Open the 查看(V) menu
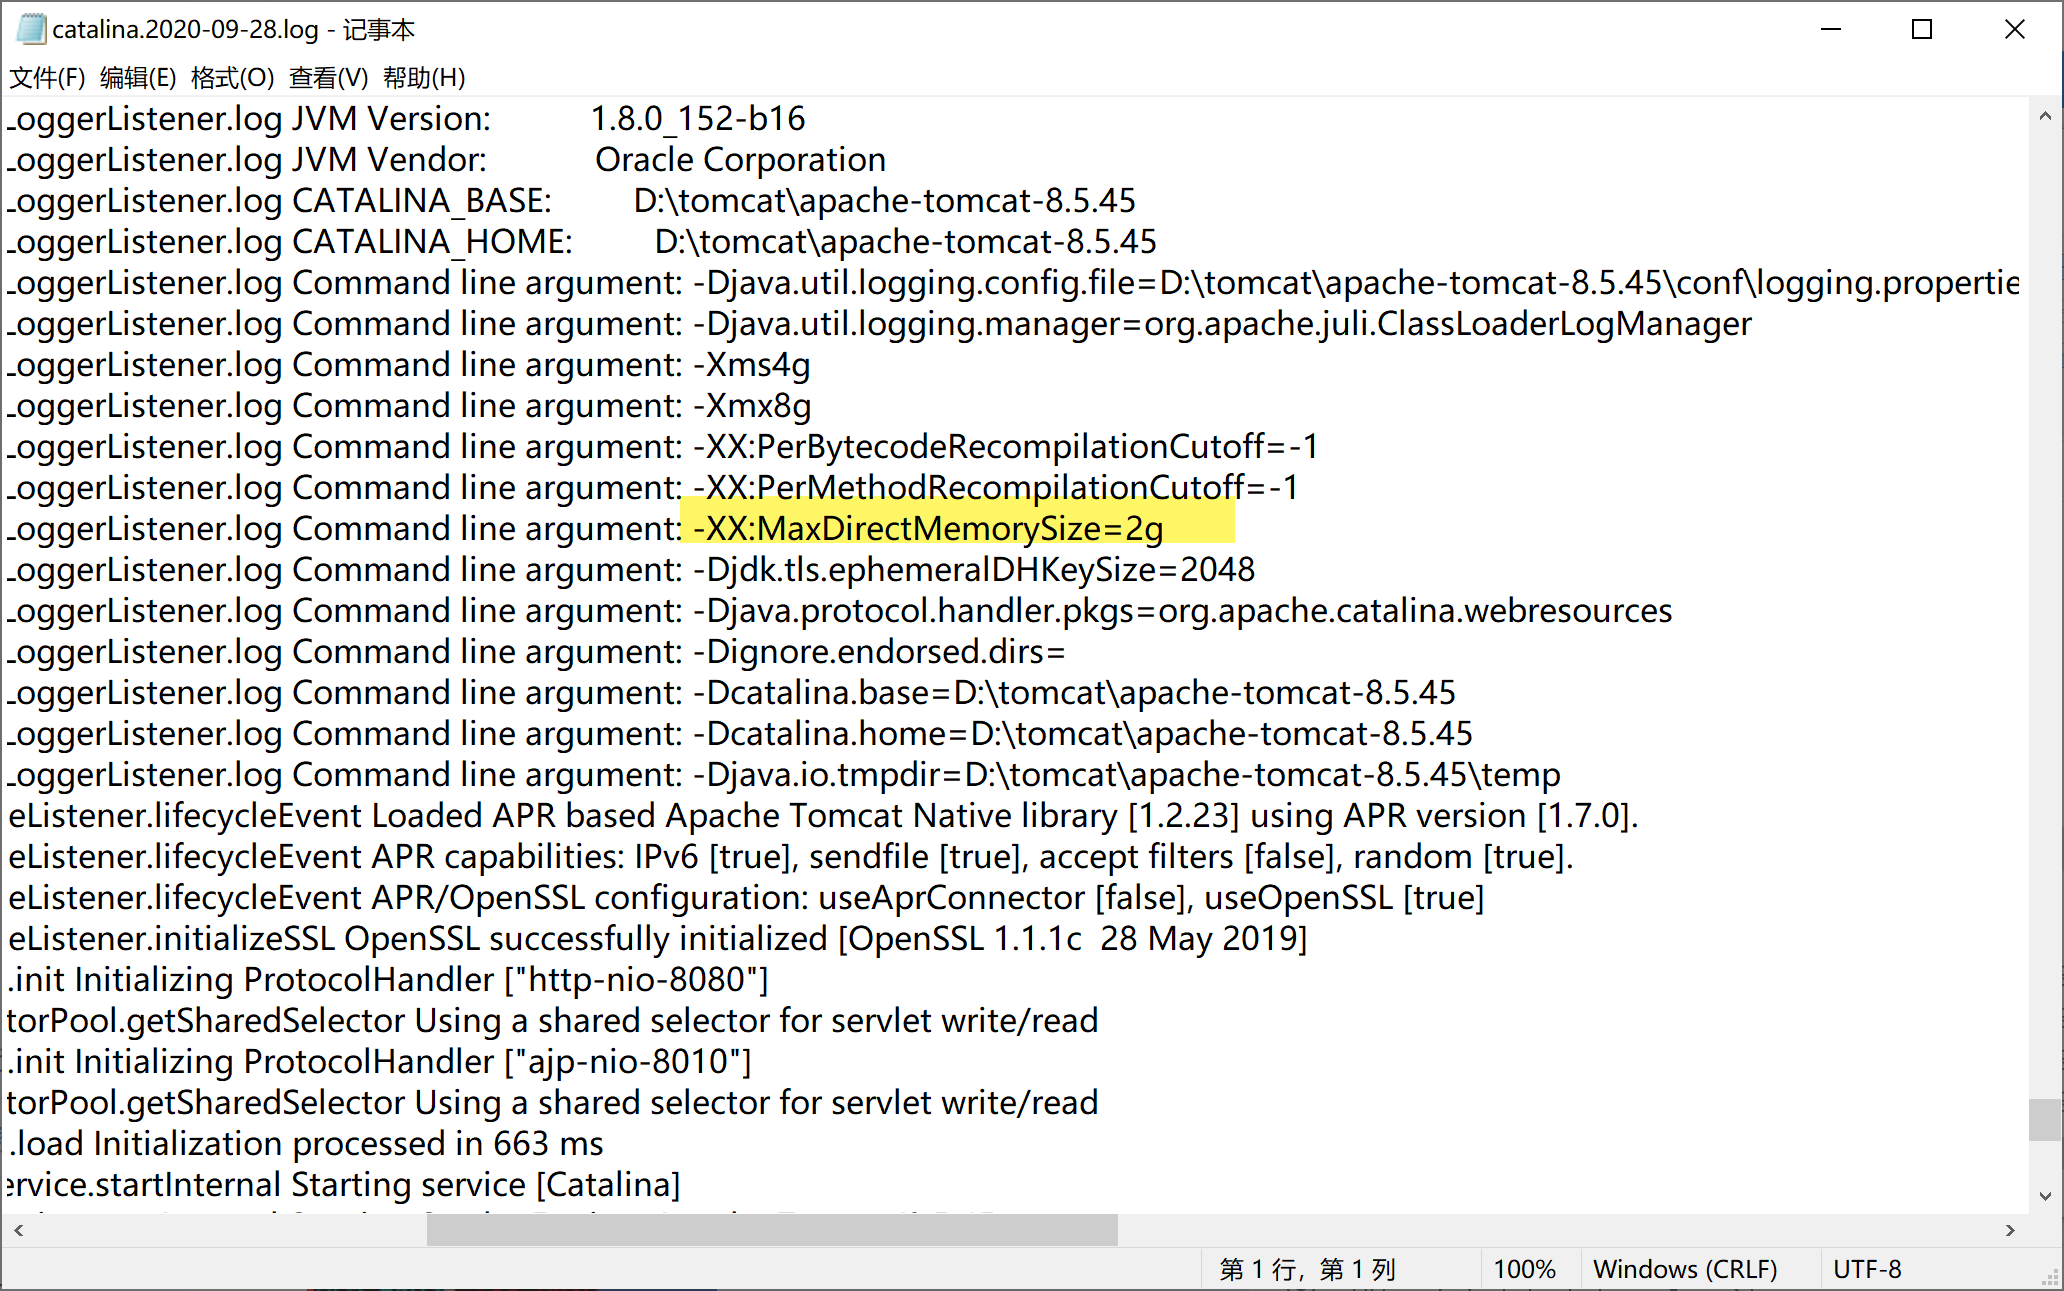This screenshot has width=2064, height=1291. tap(328, 78)
